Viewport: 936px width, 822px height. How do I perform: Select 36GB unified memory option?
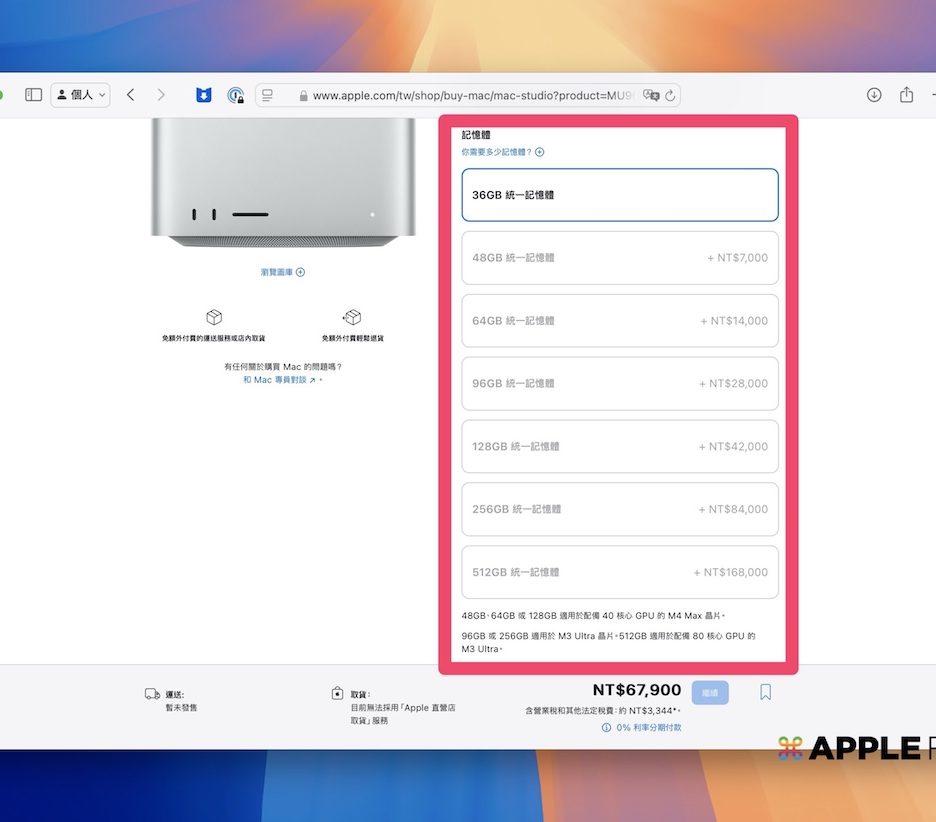point(619,195)
